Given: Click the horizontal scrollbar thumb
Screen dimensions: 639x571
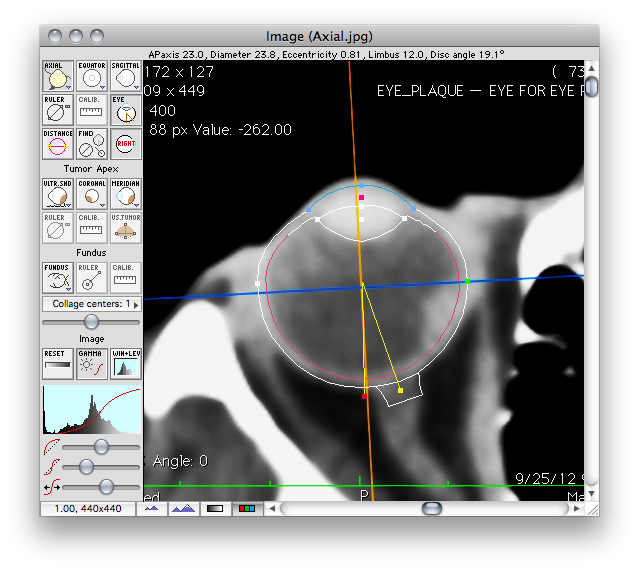Looking at the screenshot, I should (432, 509).
